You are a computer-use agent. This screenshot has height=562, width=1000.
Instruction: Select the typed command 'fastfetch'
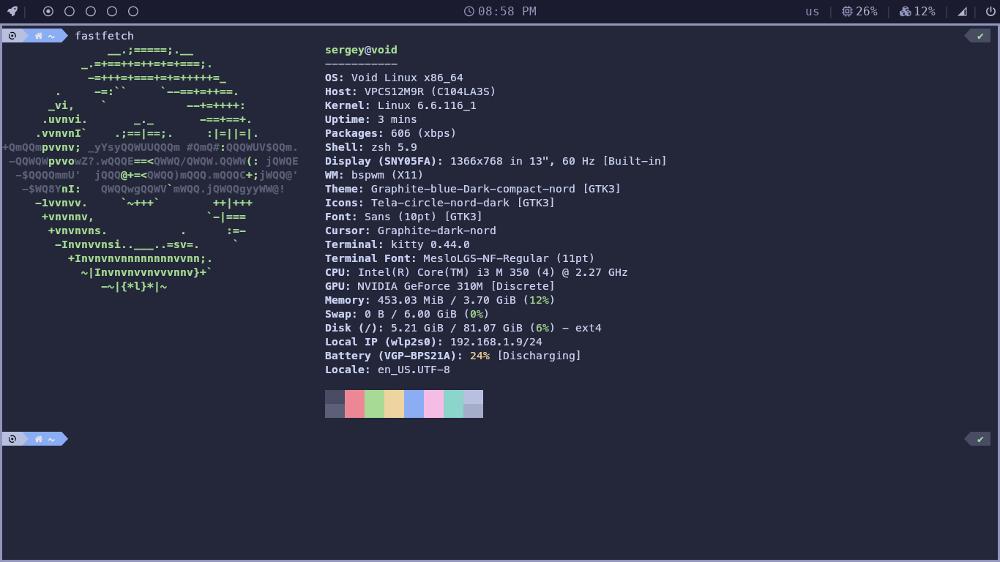point(105,36)
